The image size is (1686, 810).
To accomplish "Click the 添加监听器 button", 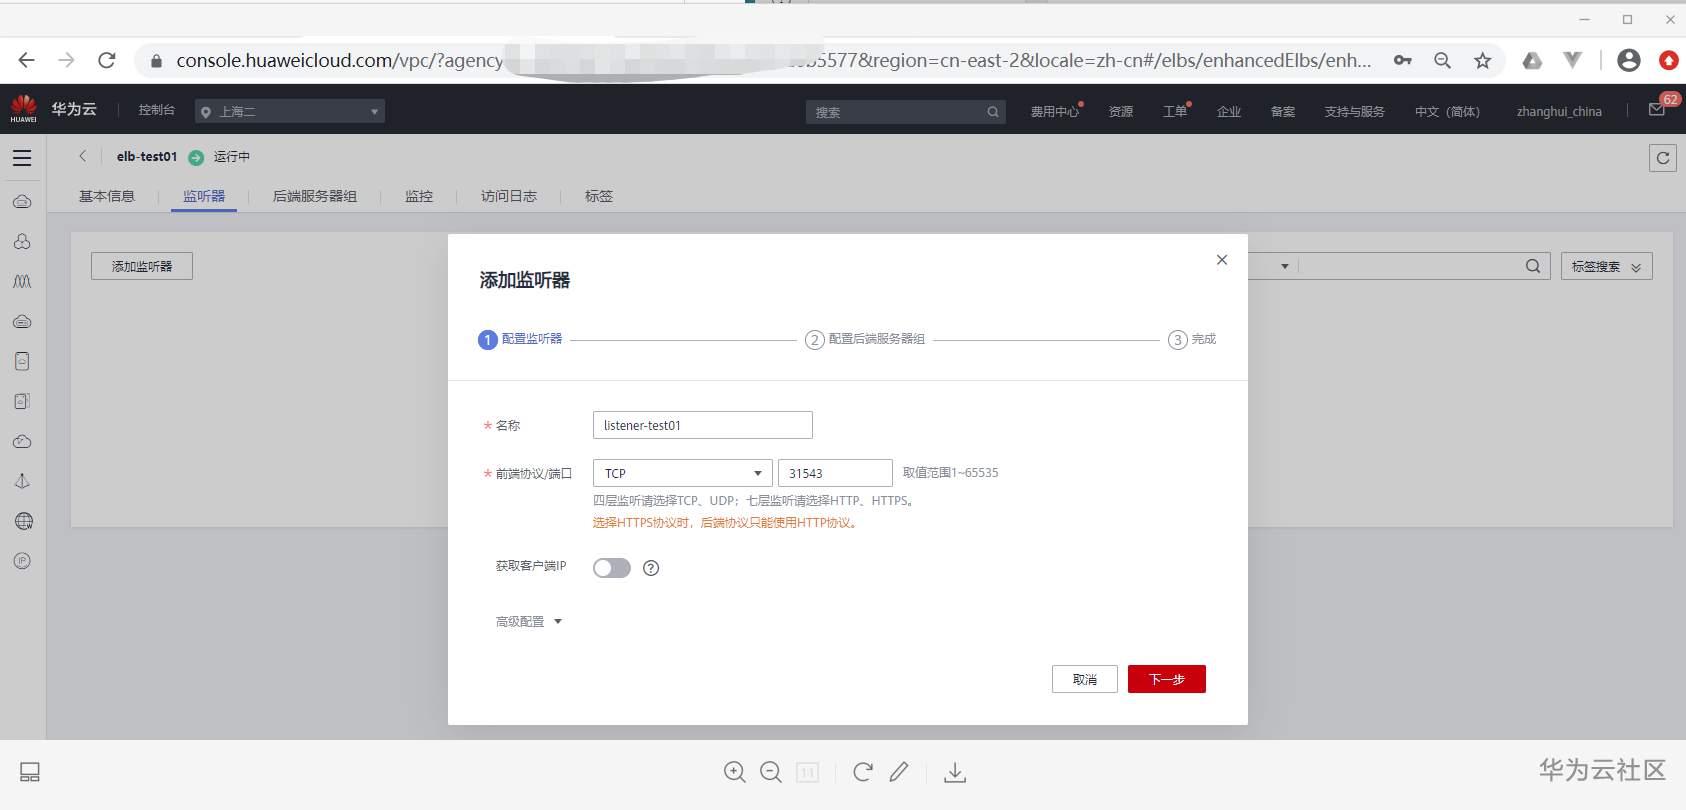I will click(142, 266).
